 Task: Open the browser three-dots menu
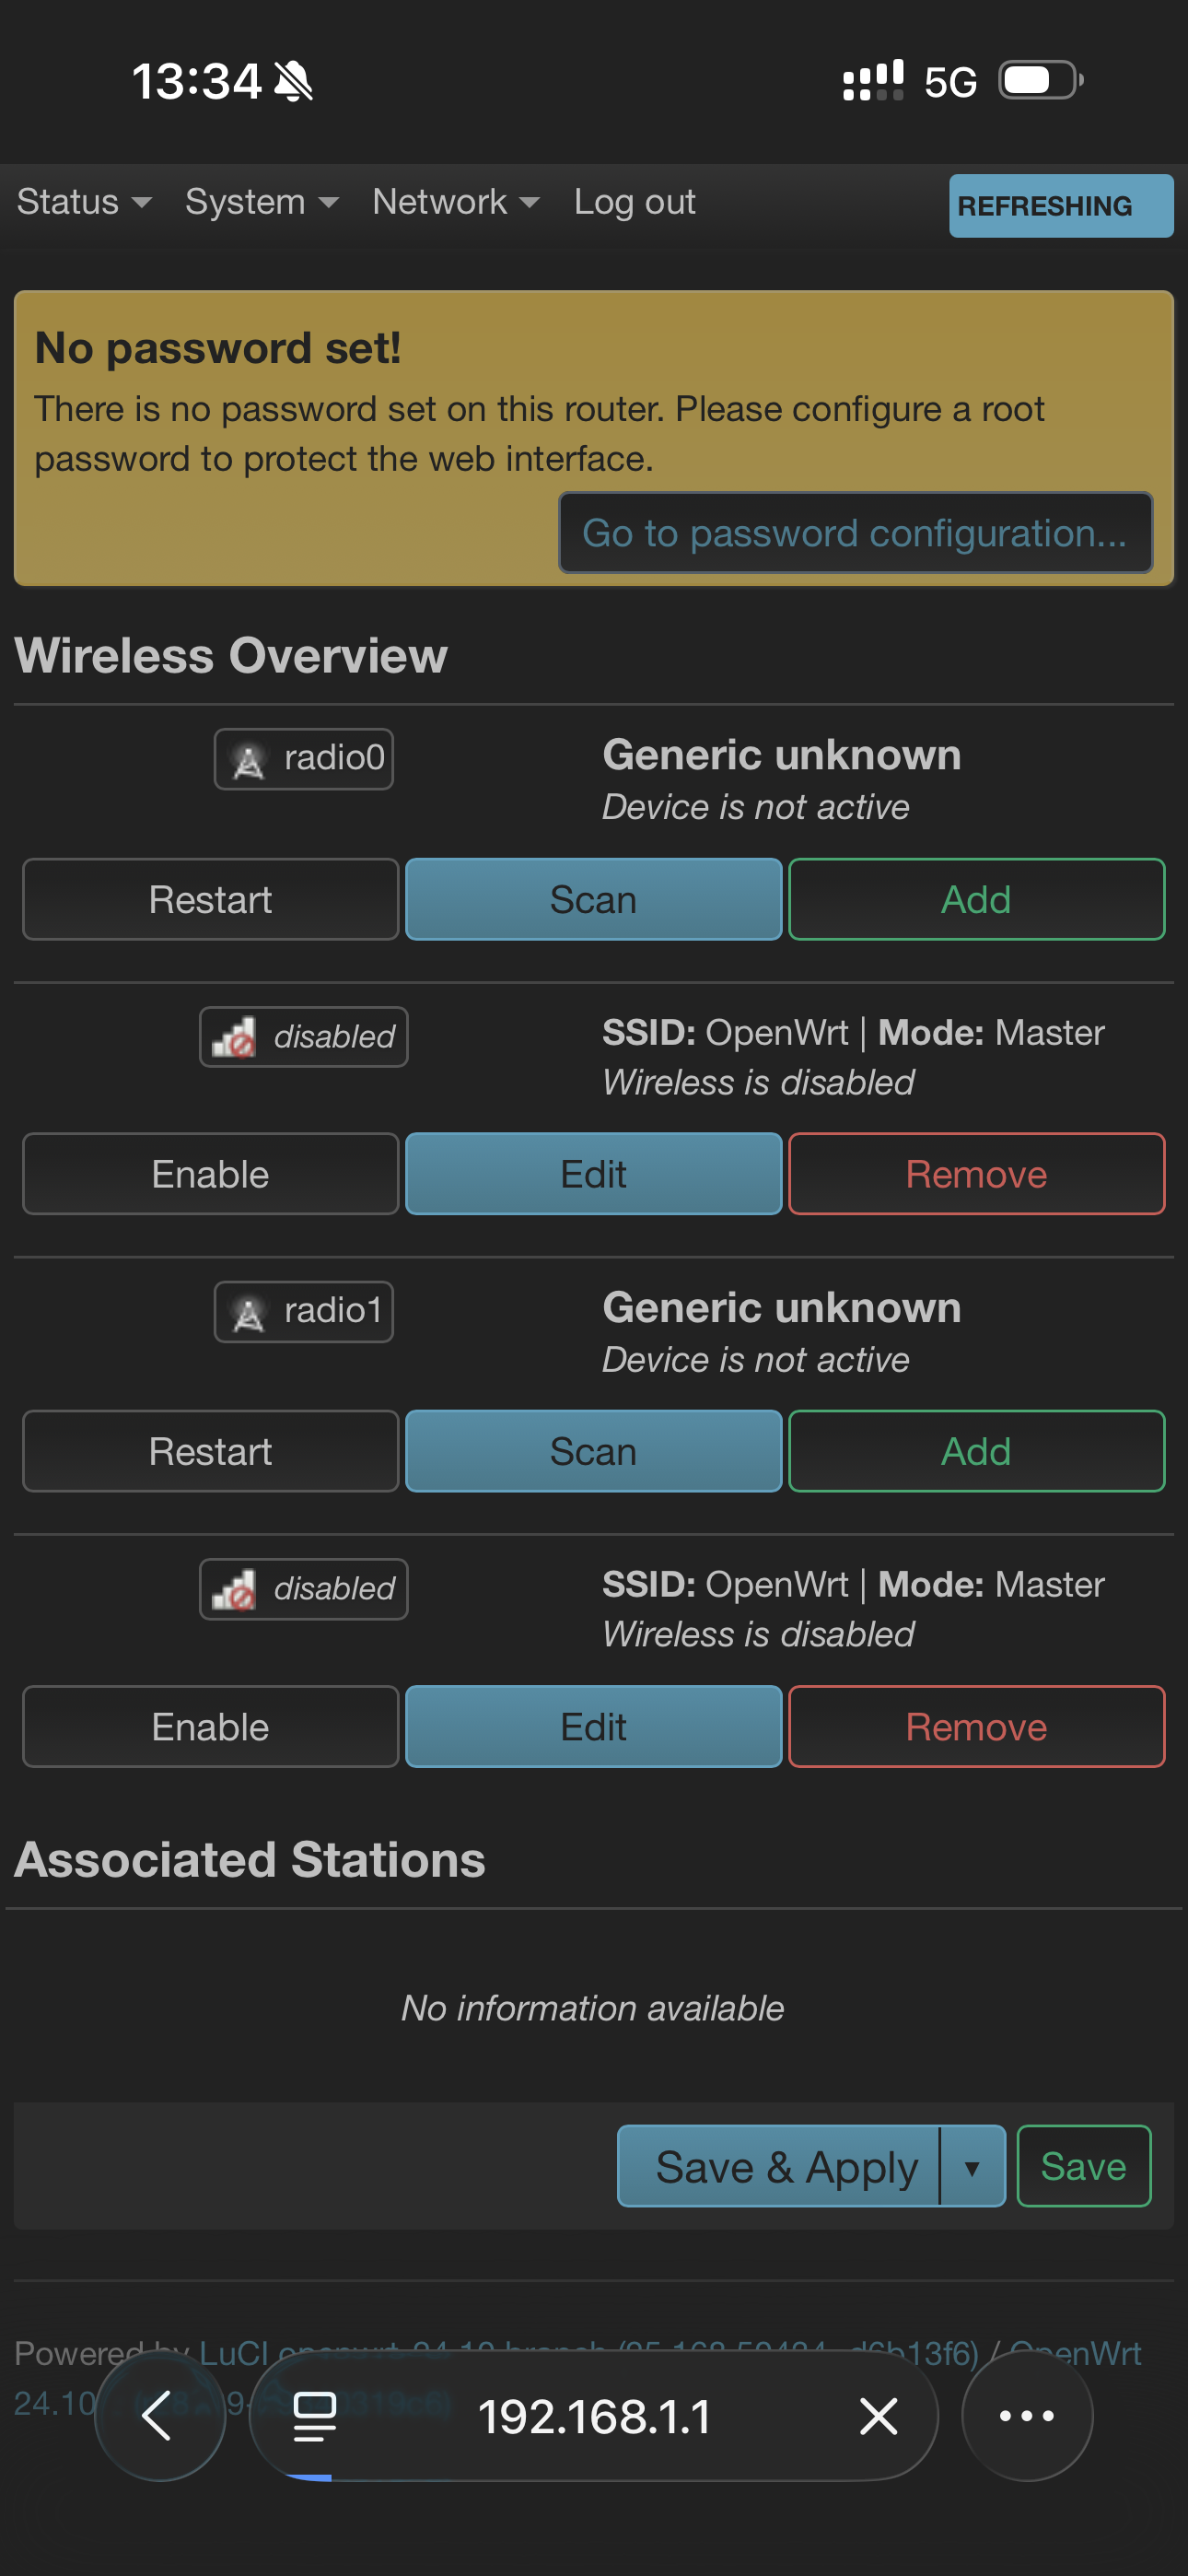tap(1026, 2416)
